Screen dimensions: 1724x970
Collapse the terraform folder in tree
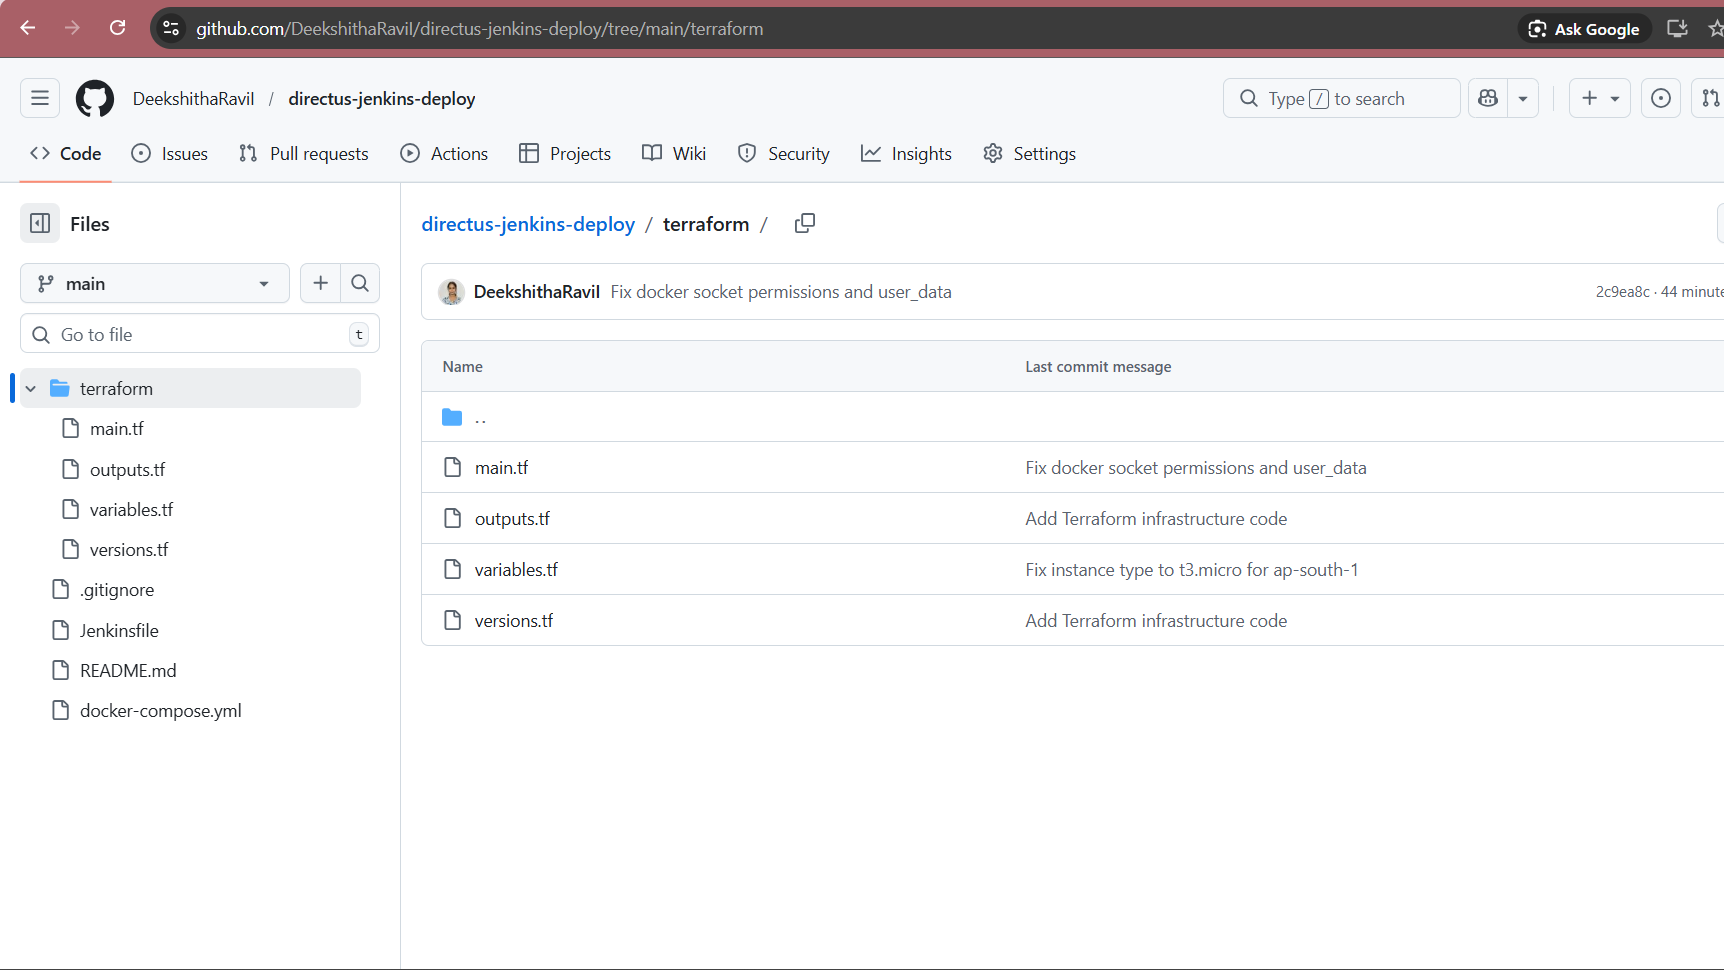pyautogui.click(x=31, y=389)
